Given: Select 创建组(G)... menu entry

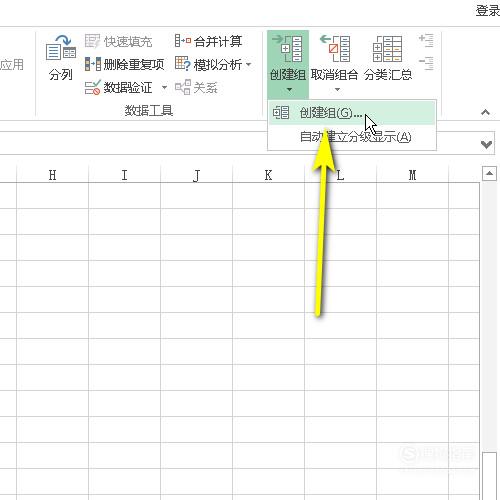Looking at the screenshot, I should (x=352, y=113).
